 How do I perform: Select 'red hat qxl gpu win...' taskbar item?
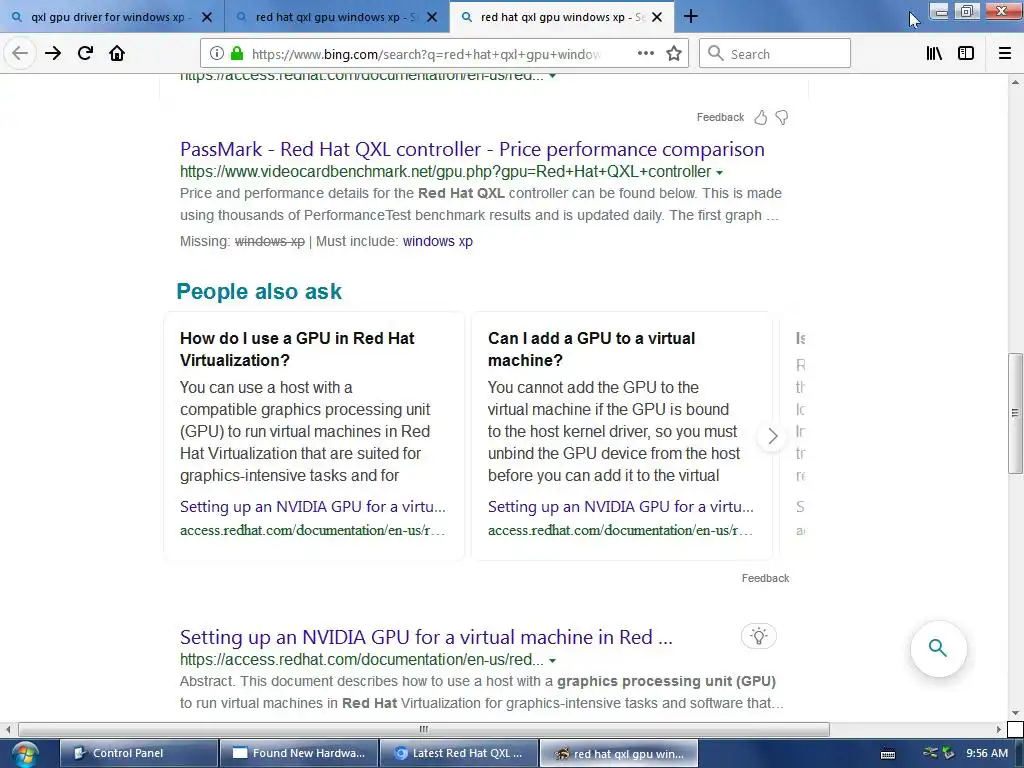tap(618, 753)
